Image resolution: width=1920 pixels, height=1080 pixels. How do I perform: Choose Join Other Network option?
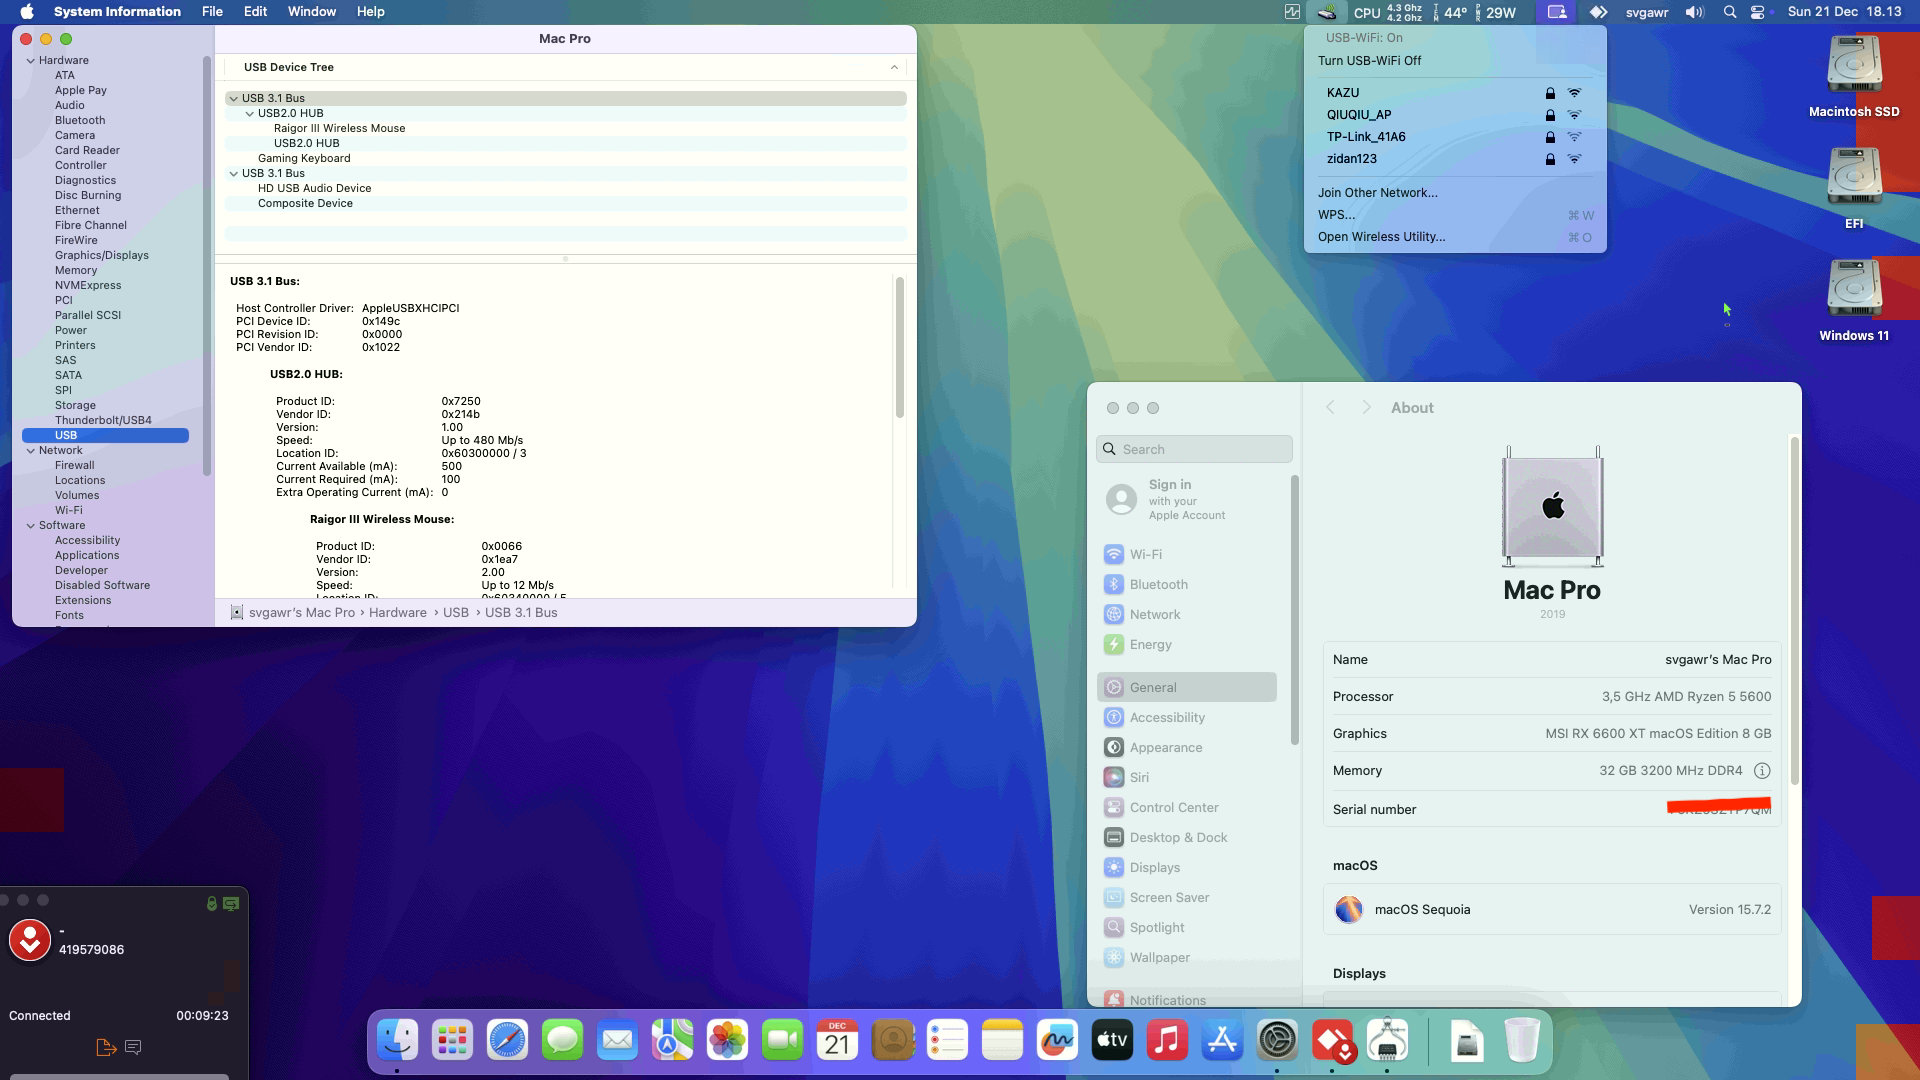pos(1455,192)
